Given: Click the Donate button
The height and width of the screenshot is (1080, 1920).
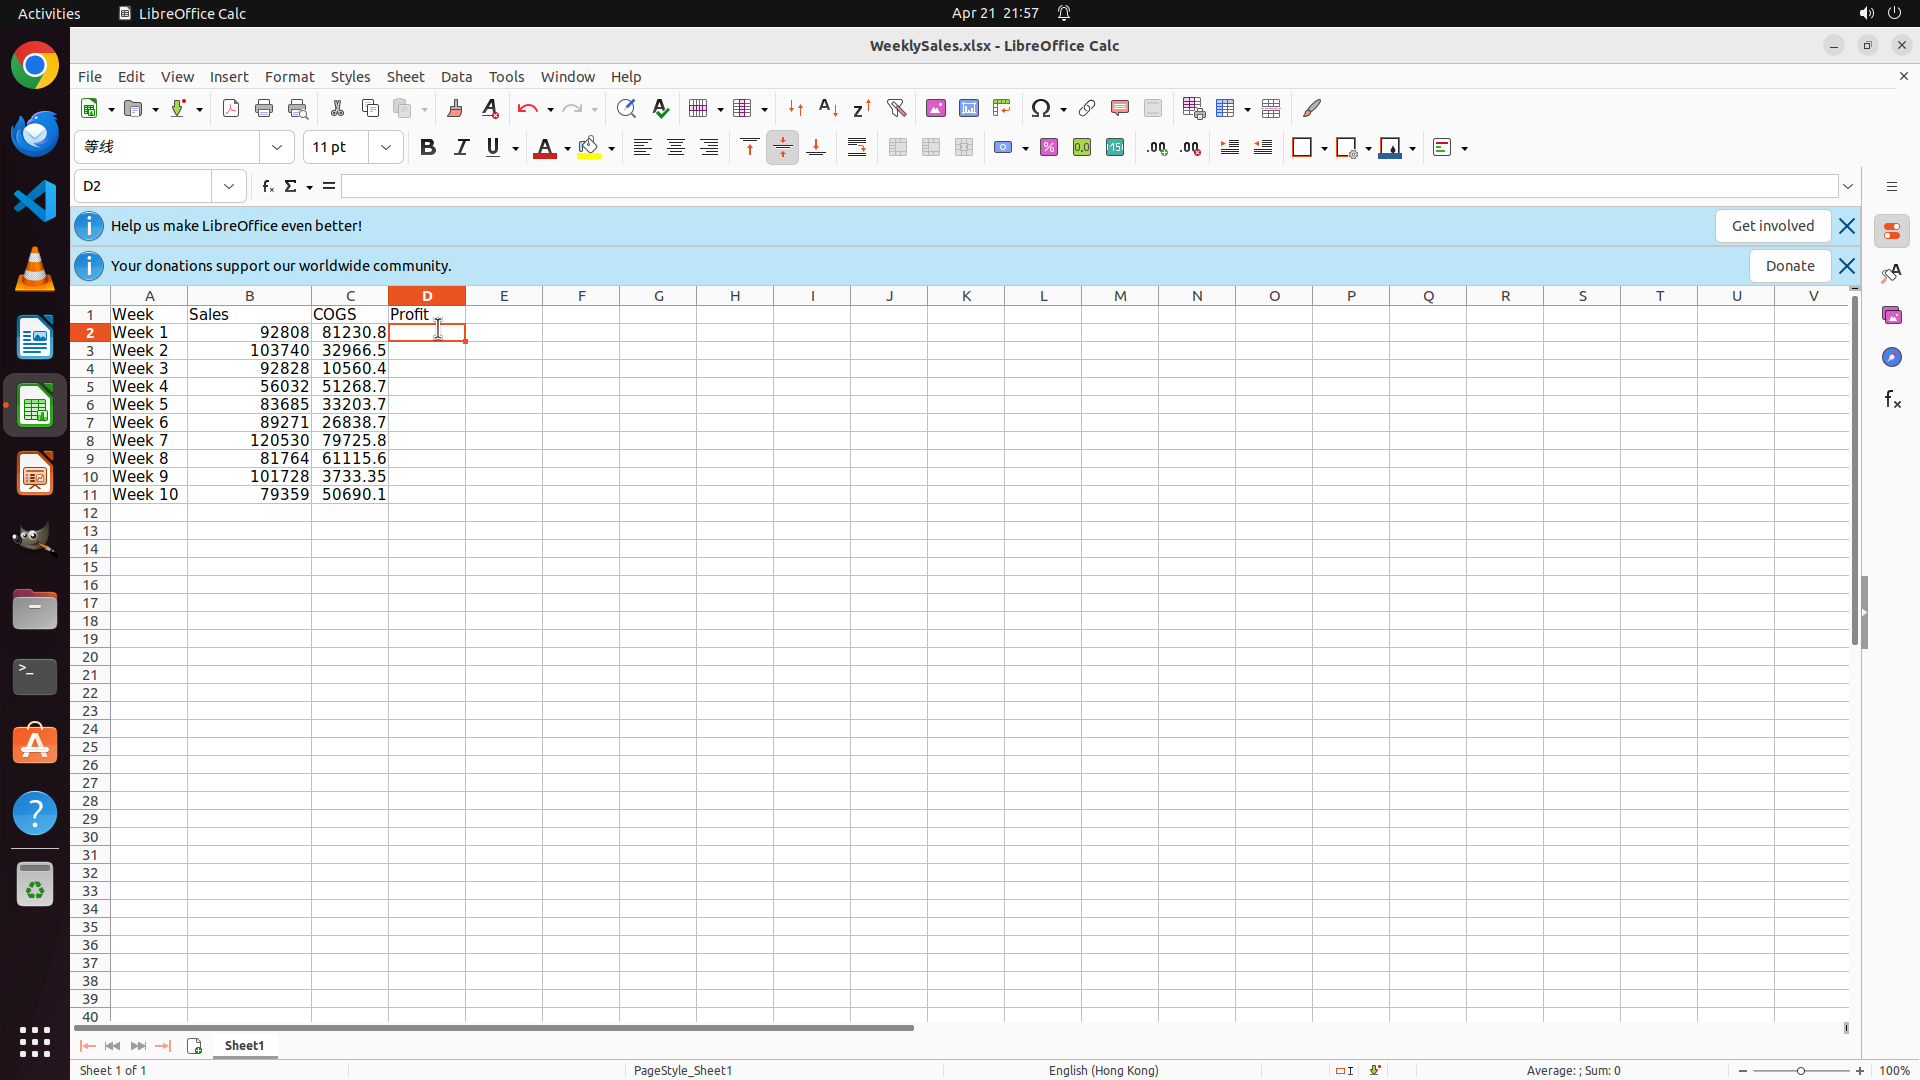Looking at the screenshot, I should tap(1789, 266).
